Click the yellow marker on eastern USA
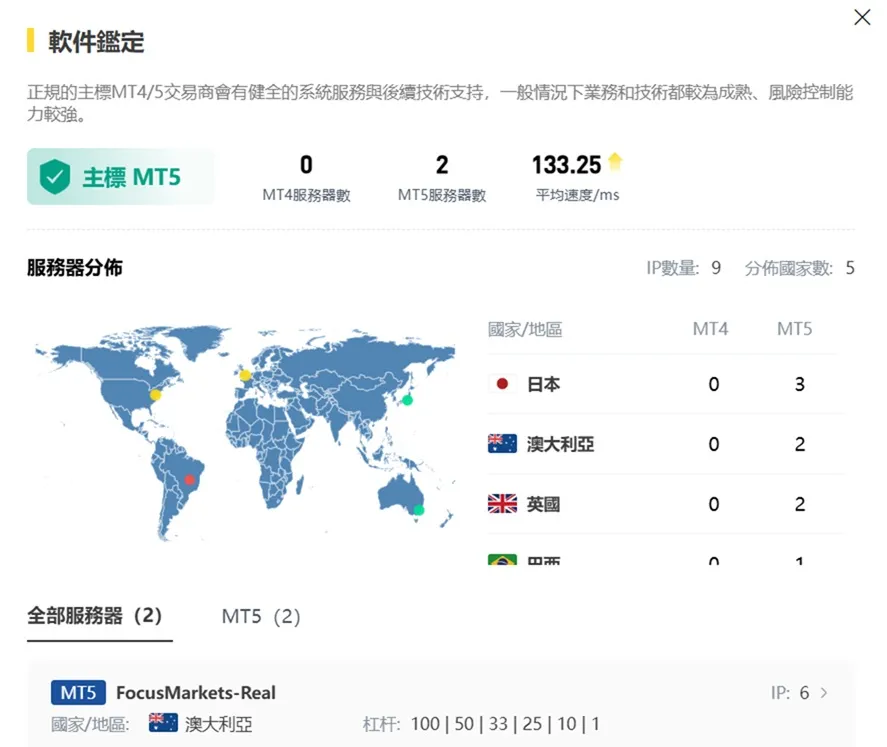887x747 pixels. [x=156, y=395]
